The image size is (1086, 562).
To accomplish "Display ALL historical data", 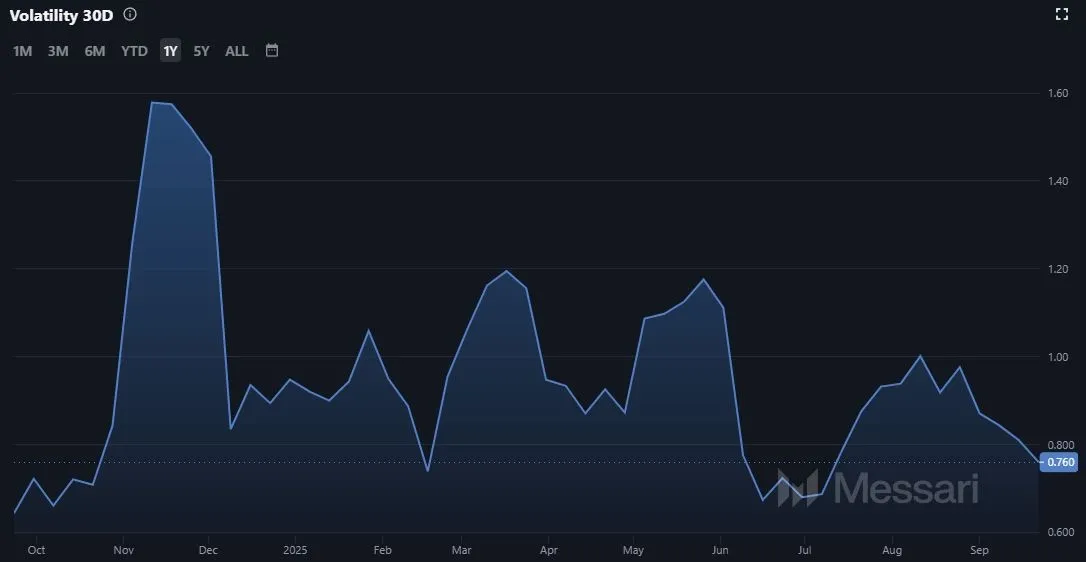I will (237, 51).
